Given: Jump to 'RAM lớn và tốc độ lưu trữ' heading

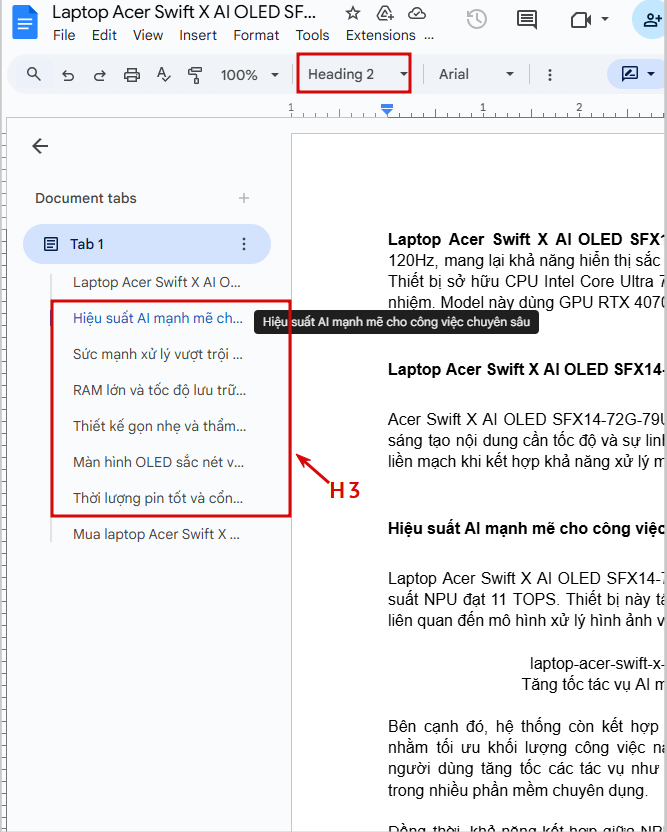Looking at the screenshot, I should (x=159, y=391).
